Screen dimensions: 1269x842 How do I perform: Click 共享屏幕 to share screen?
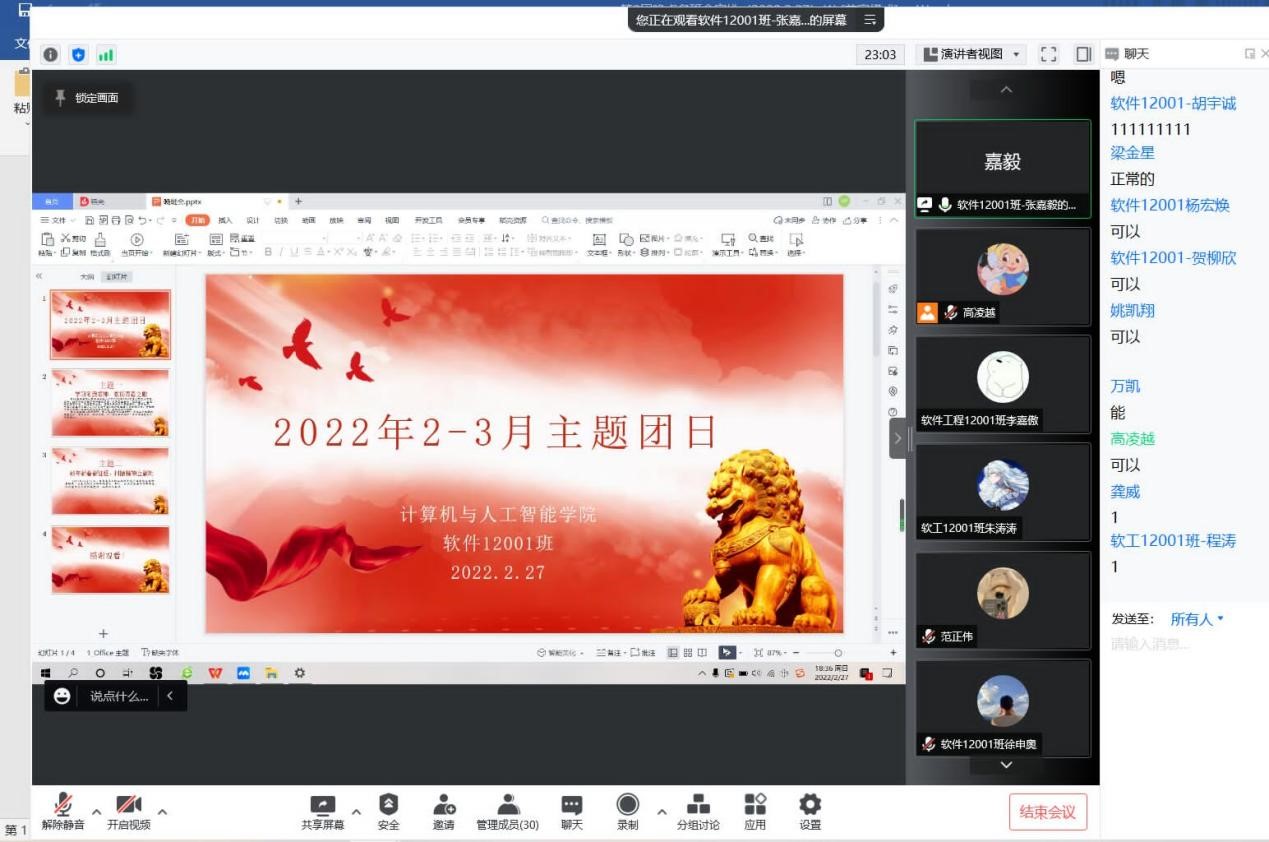tap(323, 811)
